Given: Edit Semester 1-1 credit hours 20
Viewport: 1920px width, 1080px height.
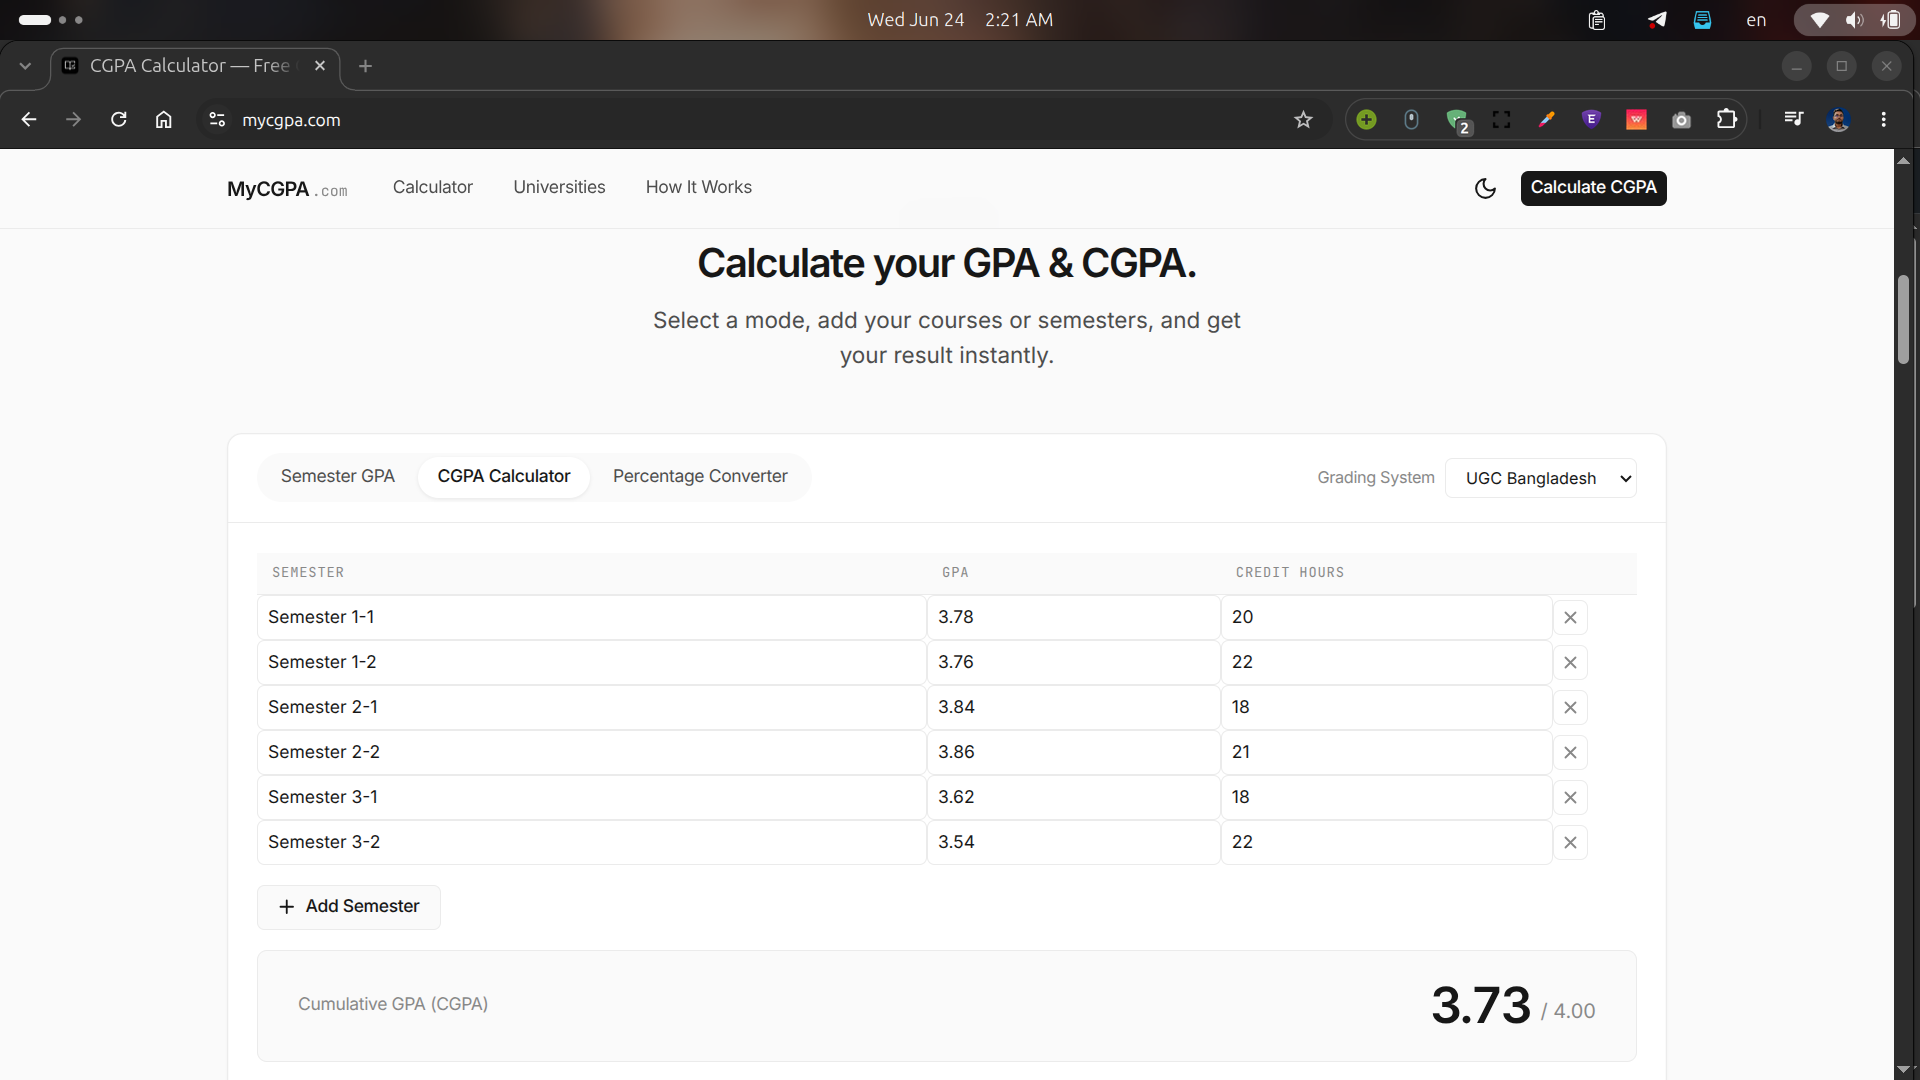Looking at the screenshot, I should [x=1386, y=618].
